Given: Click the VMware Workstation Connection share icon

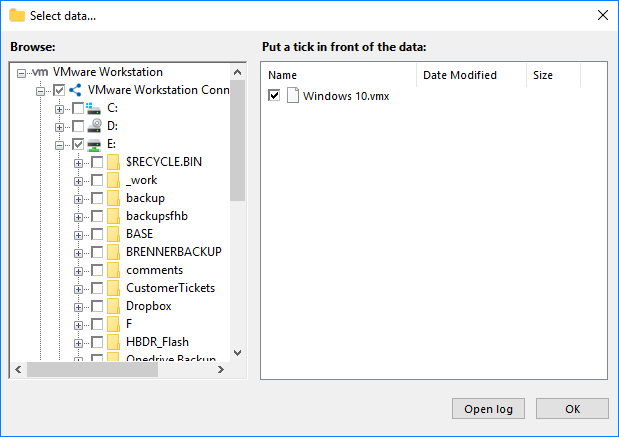Looking at the screenshot, I should click(x=75, y=90).
